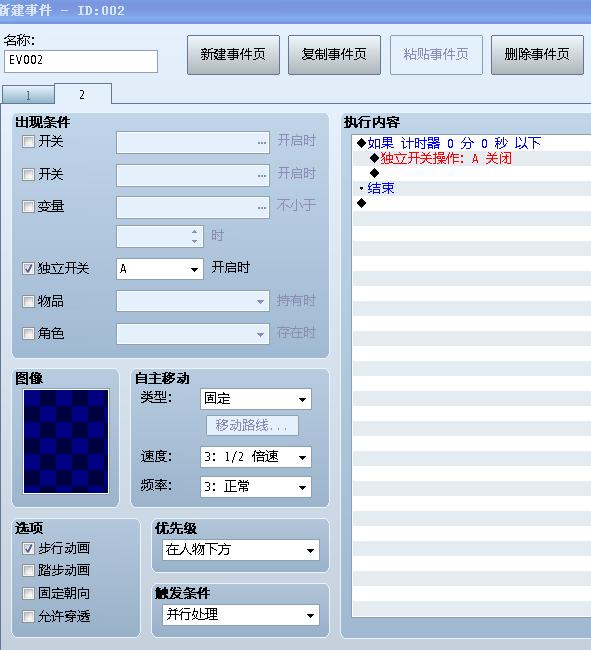Open the 物品 dropdown list
Screen dimensions: 591x650
[193, 301]
